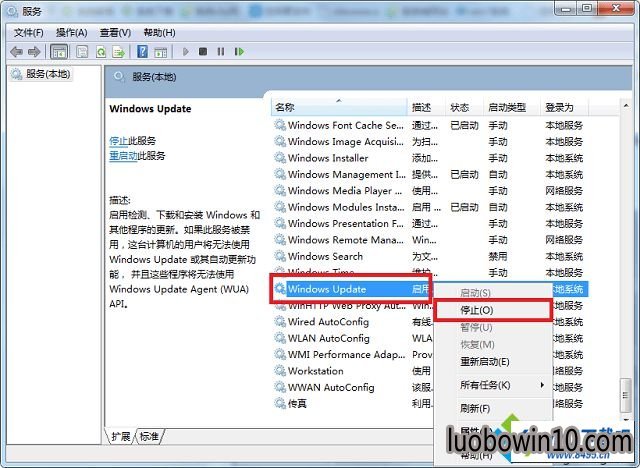Click the gear icon beside Windows Installer

coord(280,157)
